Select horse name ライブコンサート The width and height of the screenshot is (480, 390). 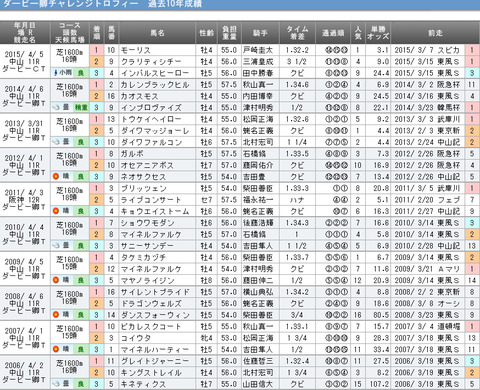tap(151, 200)
